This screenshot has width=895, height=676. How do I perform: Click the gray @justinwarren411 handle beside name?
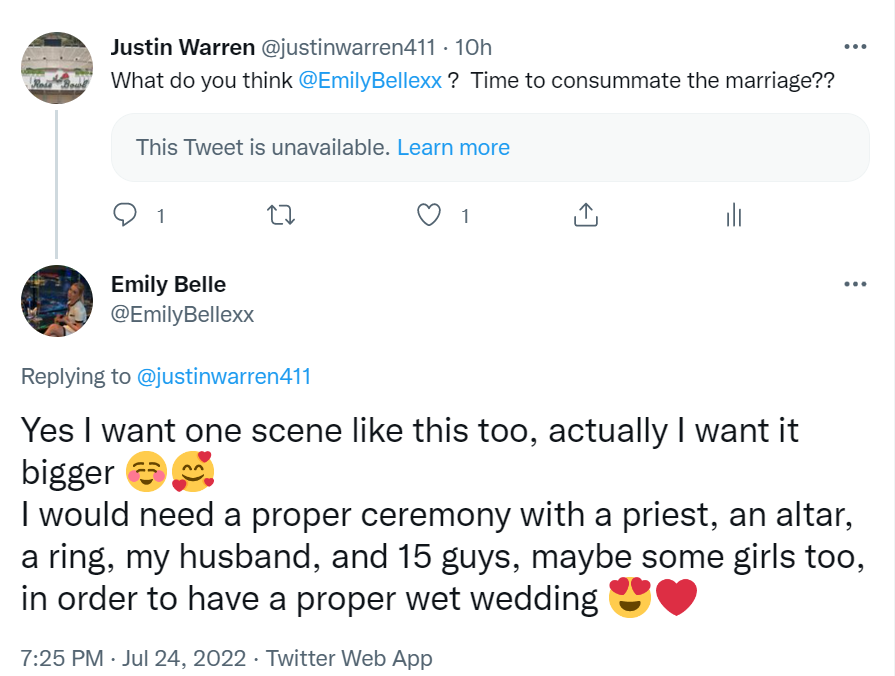(349, 47)
